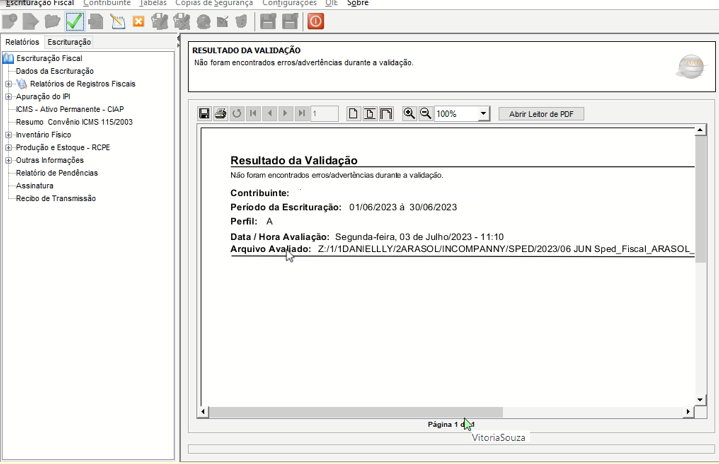This screenshot has width=719, height=464.
Task: Click the red power exit icon
Action: tap(315, 21)
